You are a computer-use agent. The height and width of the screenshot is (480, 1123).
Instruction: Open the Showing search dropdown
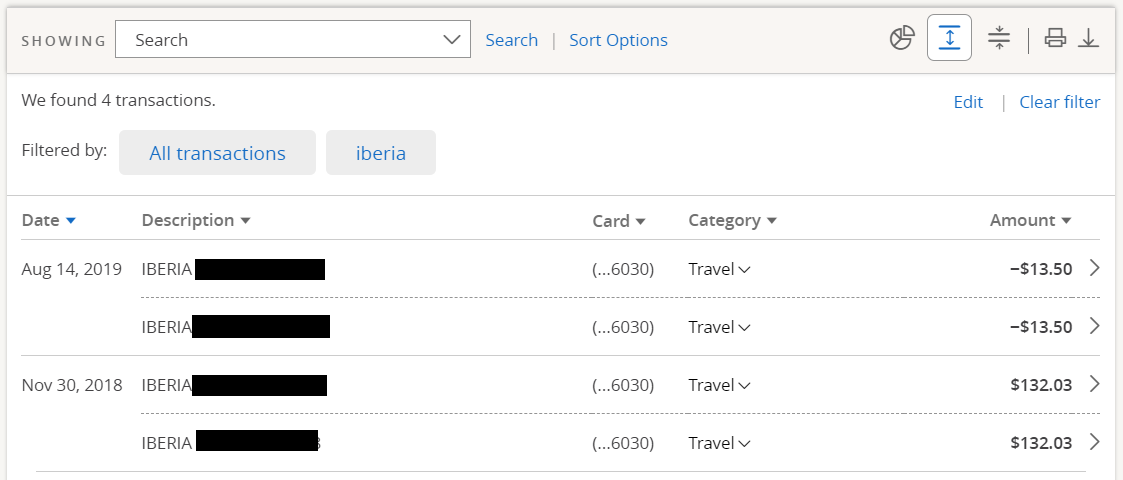coord(293,39)
